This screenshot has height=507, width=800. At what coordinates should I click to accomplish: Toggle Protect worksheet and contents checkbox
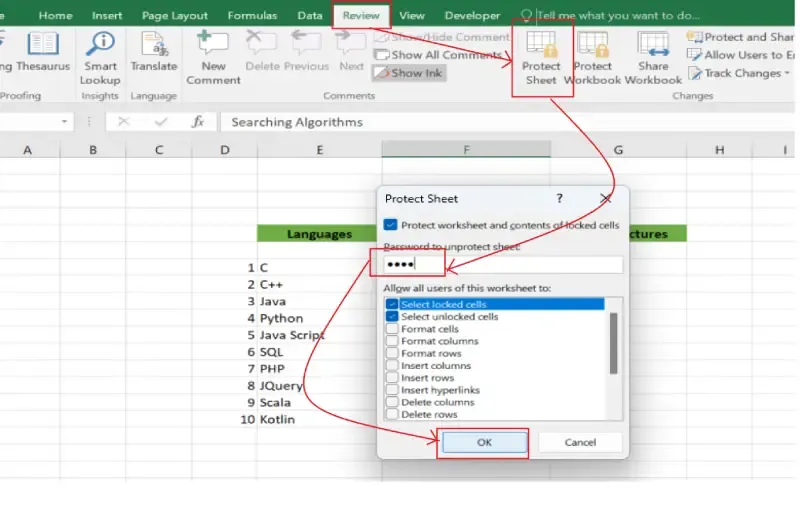(390, 225)
